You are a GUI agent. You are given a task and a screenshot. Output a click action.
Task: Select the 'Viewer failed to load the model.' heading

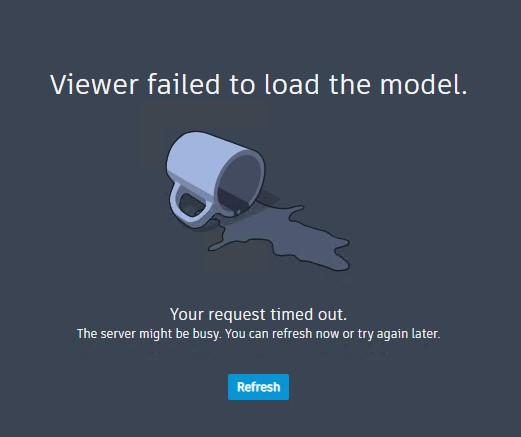(259, 84)
